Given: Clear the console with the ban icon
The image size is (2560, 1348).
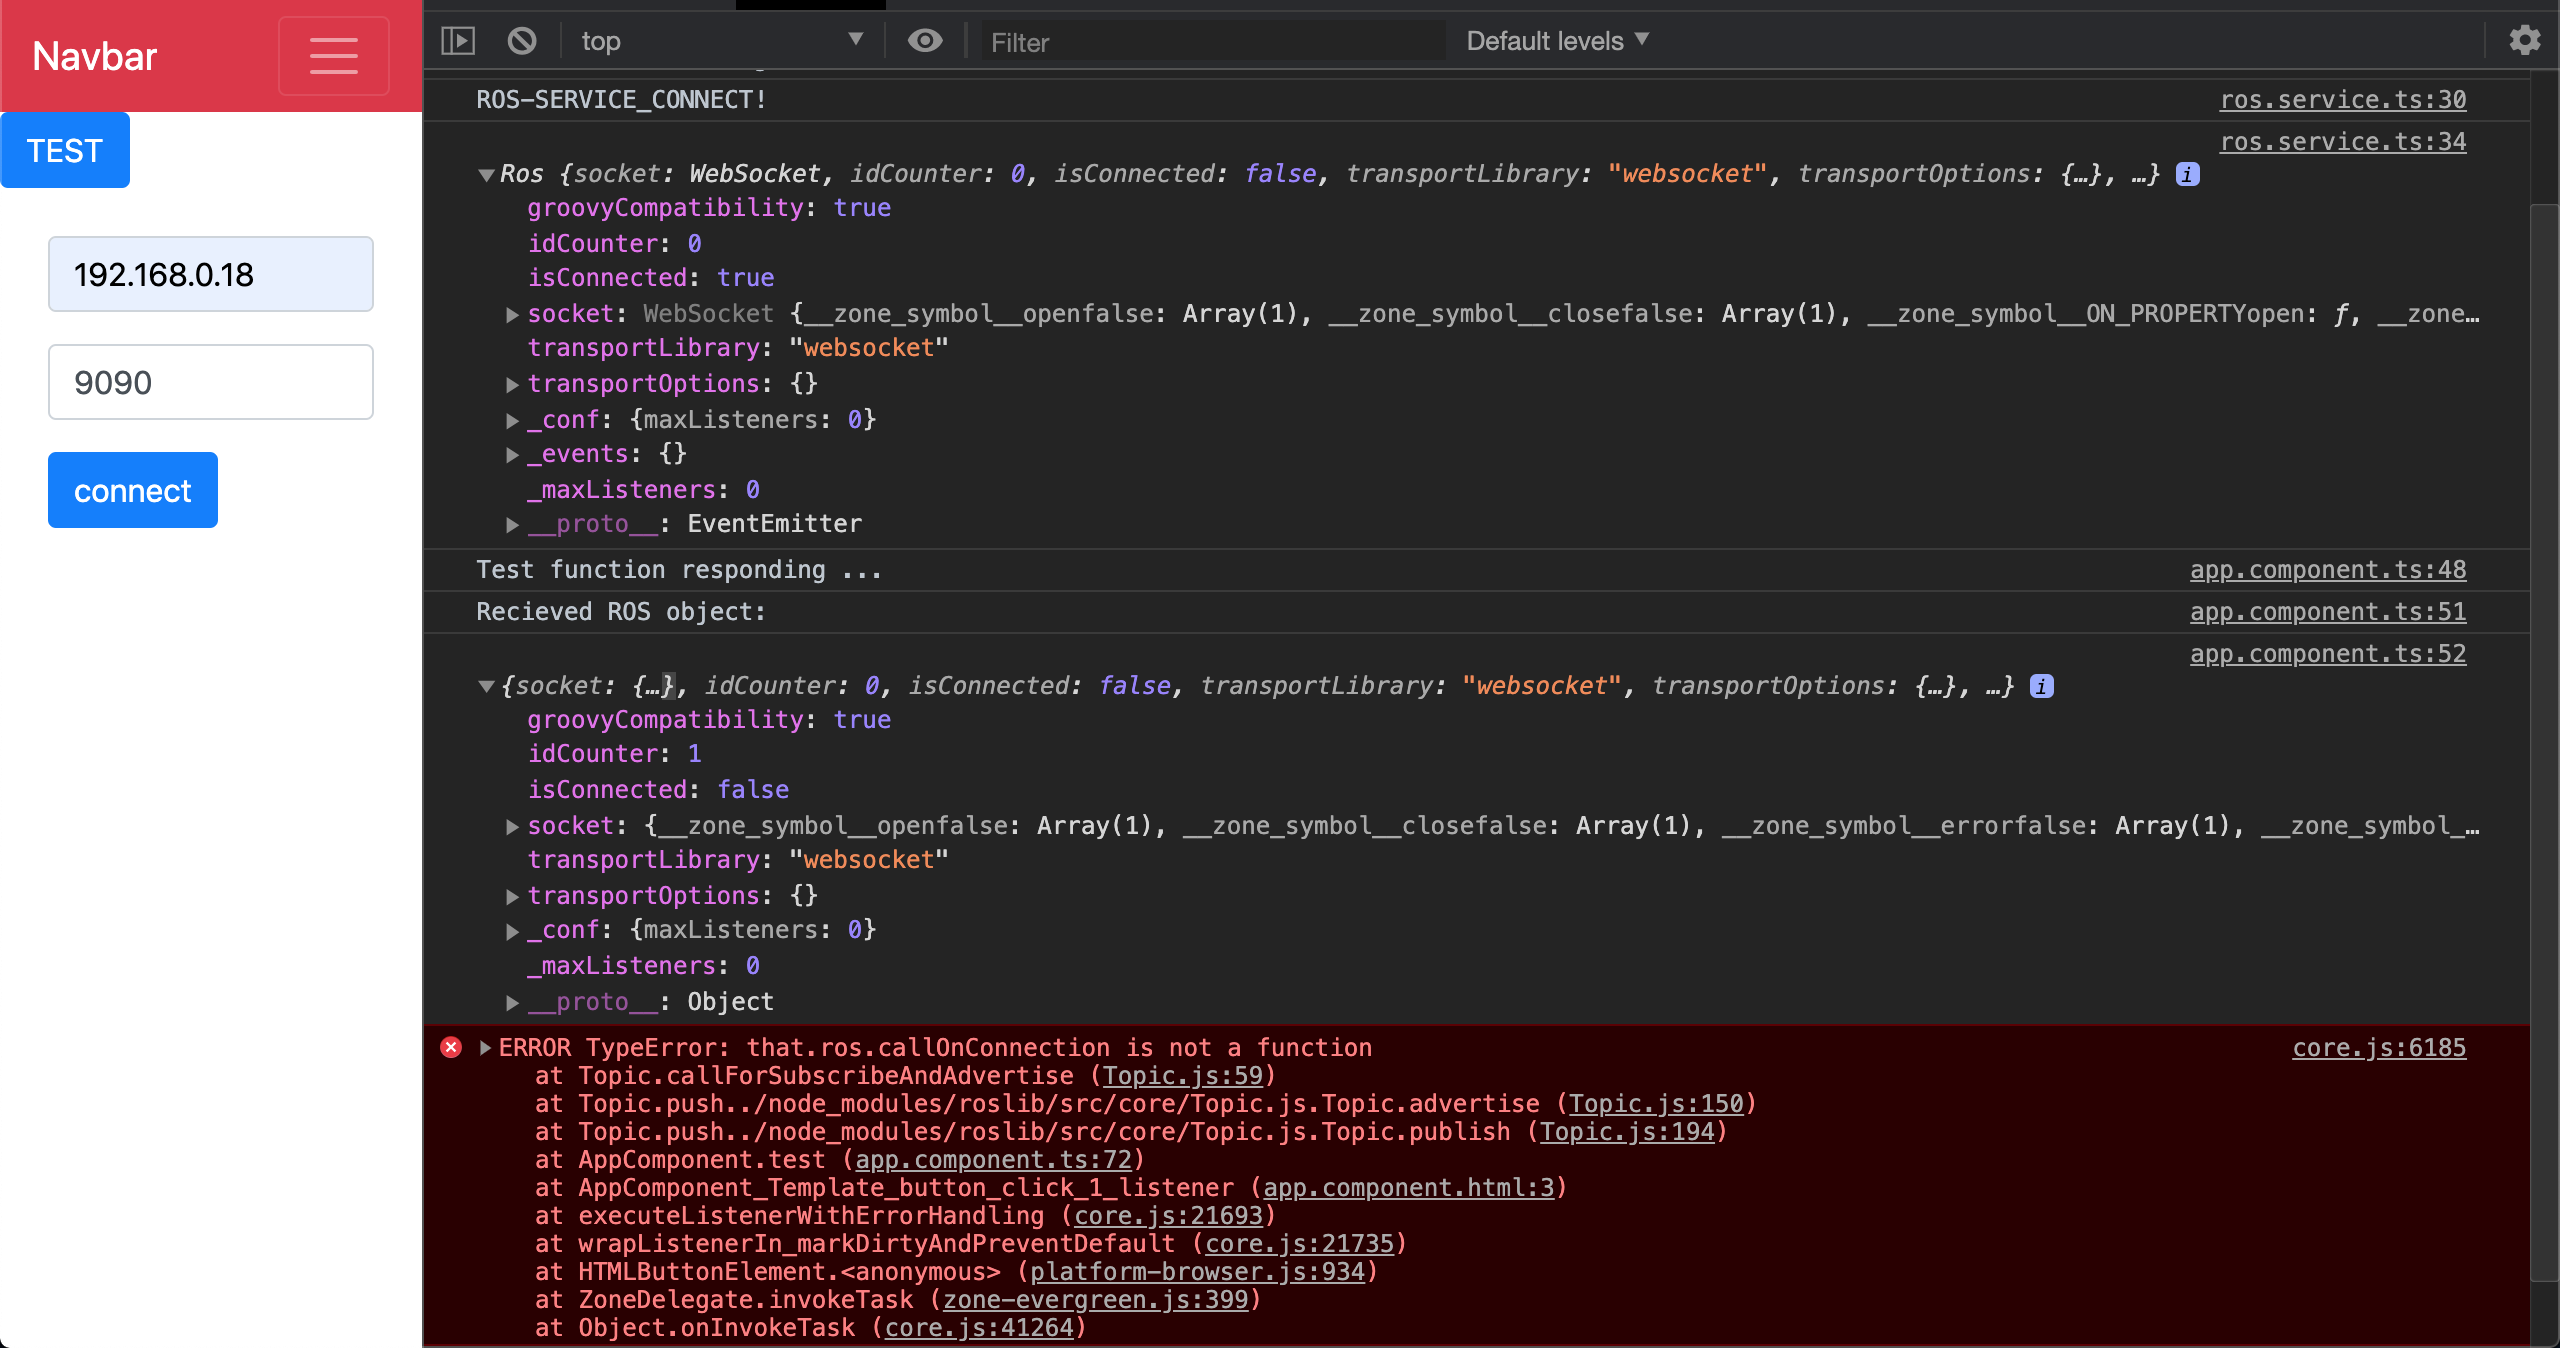Looking at the screenshot, I should [x=522, y=41].
